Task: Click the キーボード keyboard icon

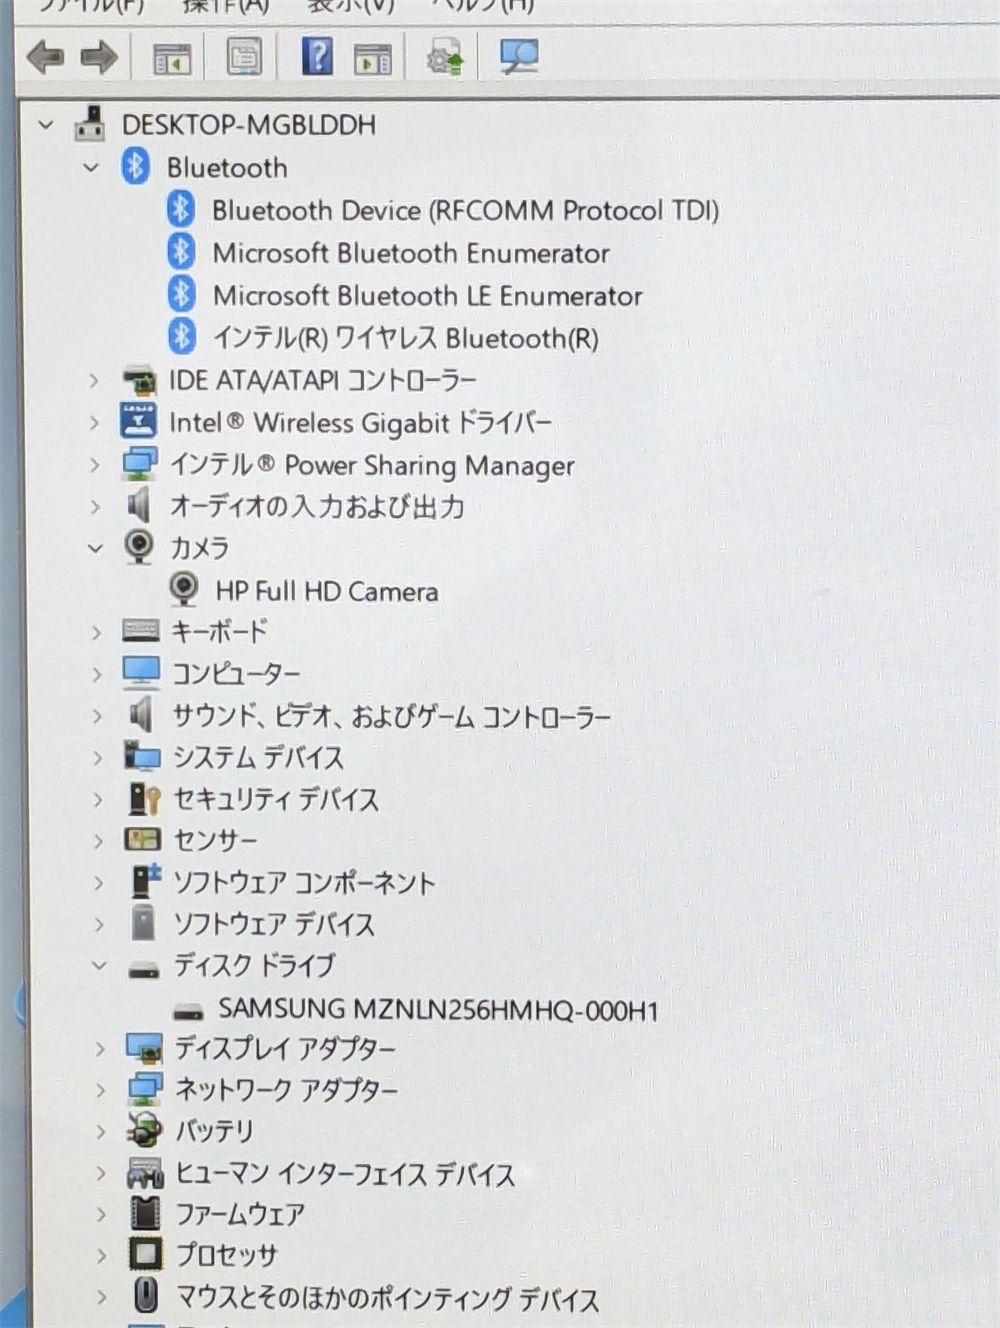Action: pyautogui.click(x=140, y=631)
